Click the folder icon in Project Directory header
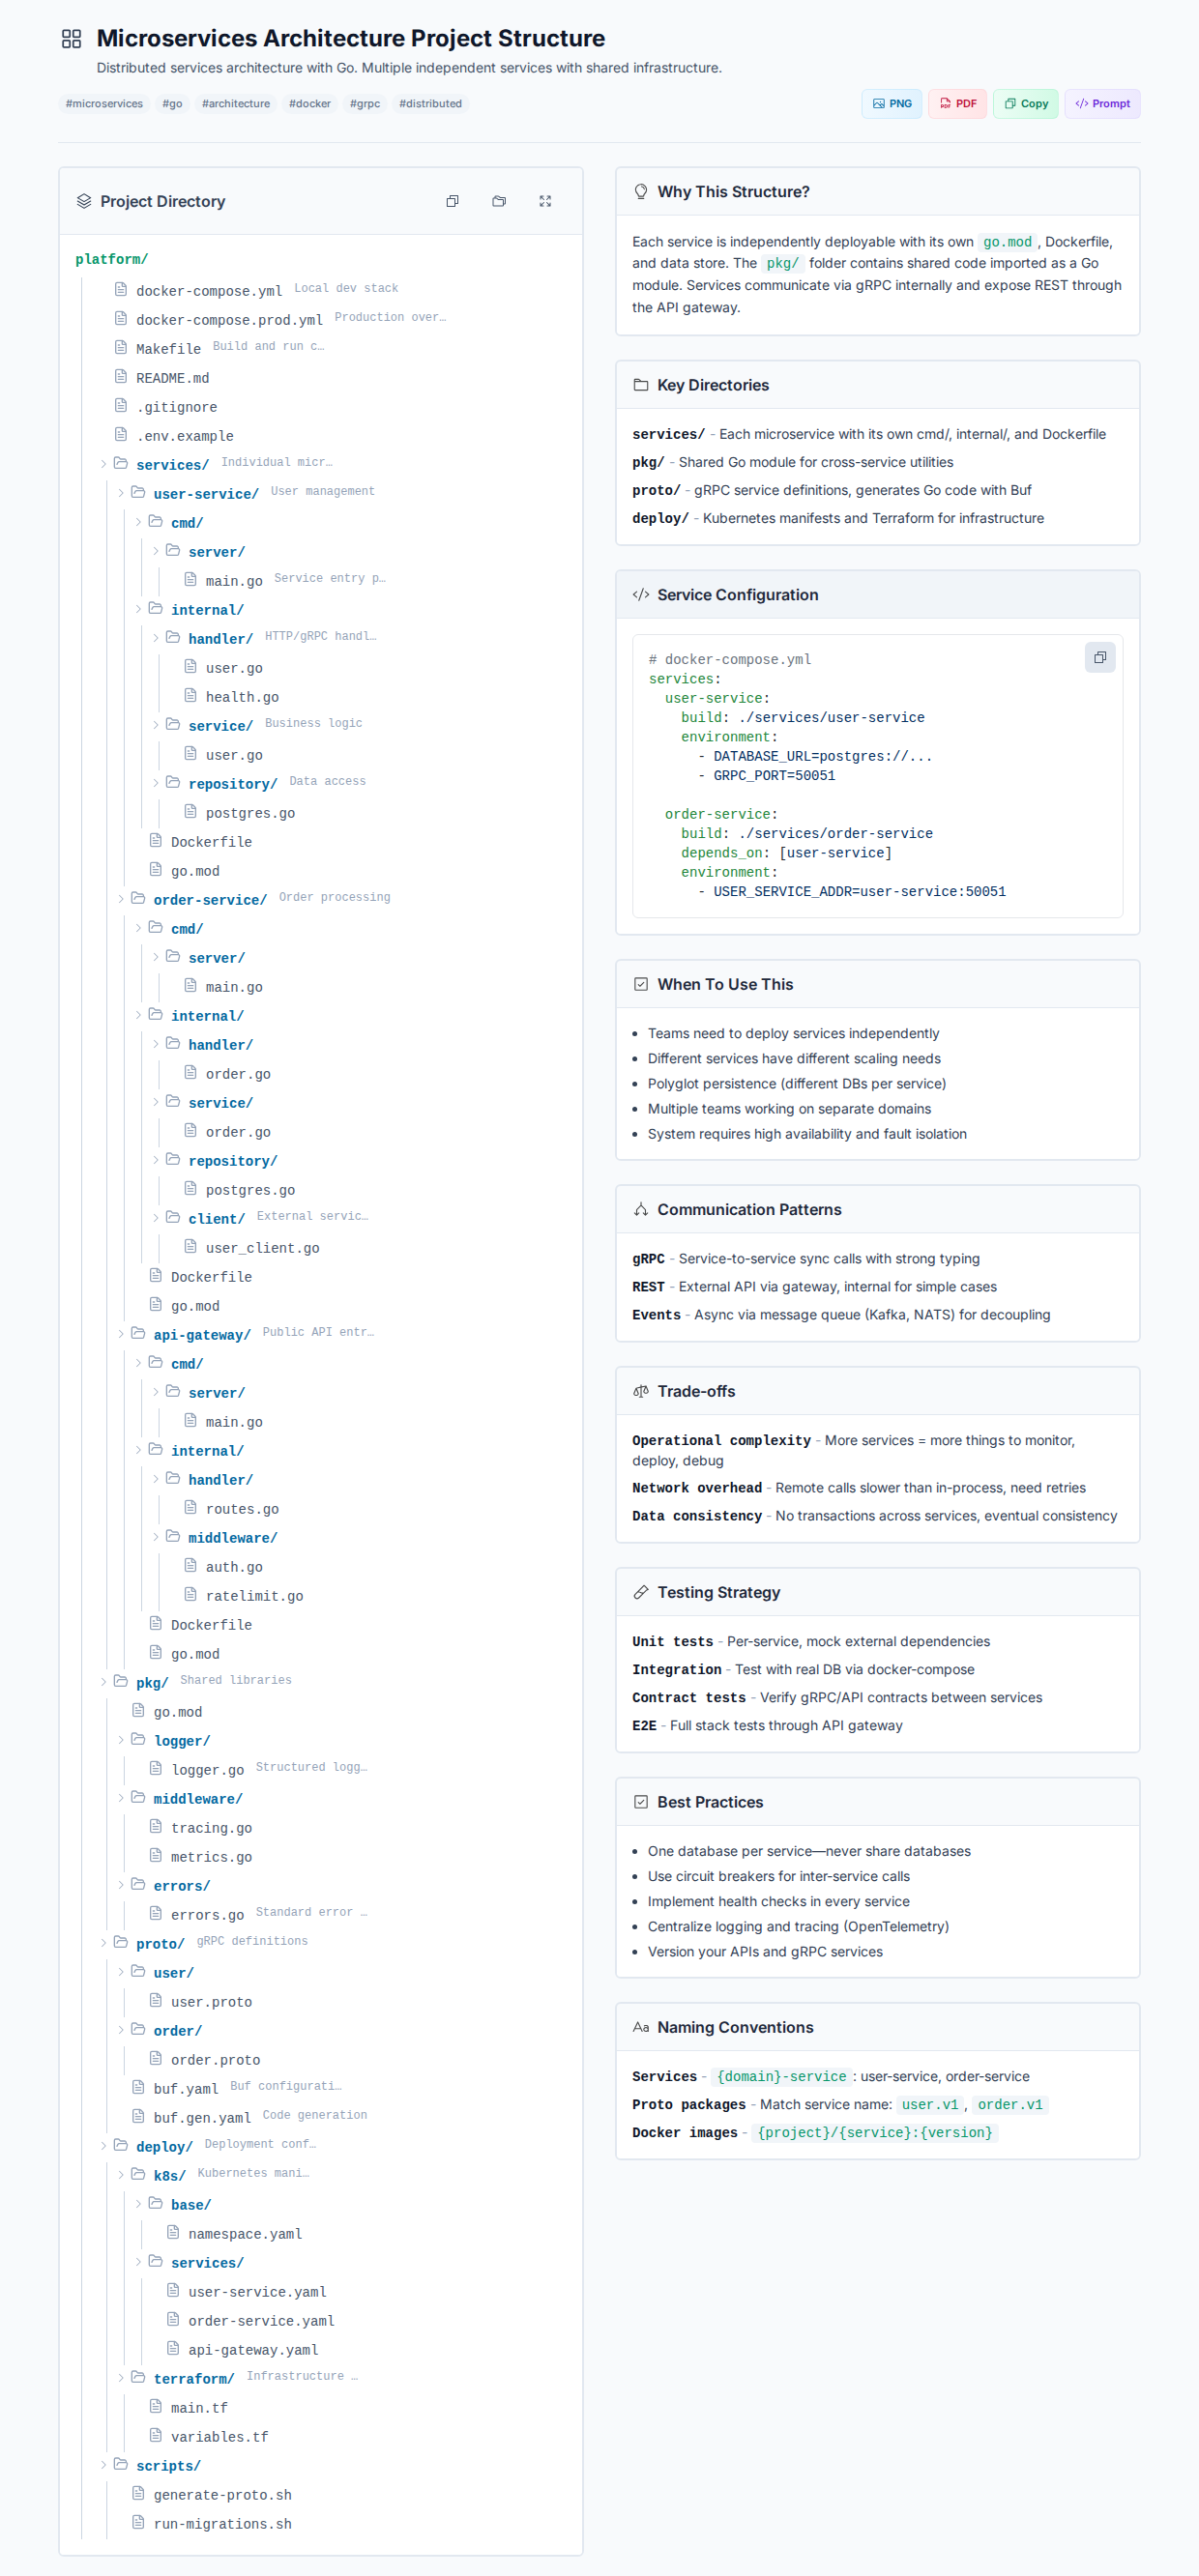Viewport: 1199px width, 2576px height. (x=499, y=201)
